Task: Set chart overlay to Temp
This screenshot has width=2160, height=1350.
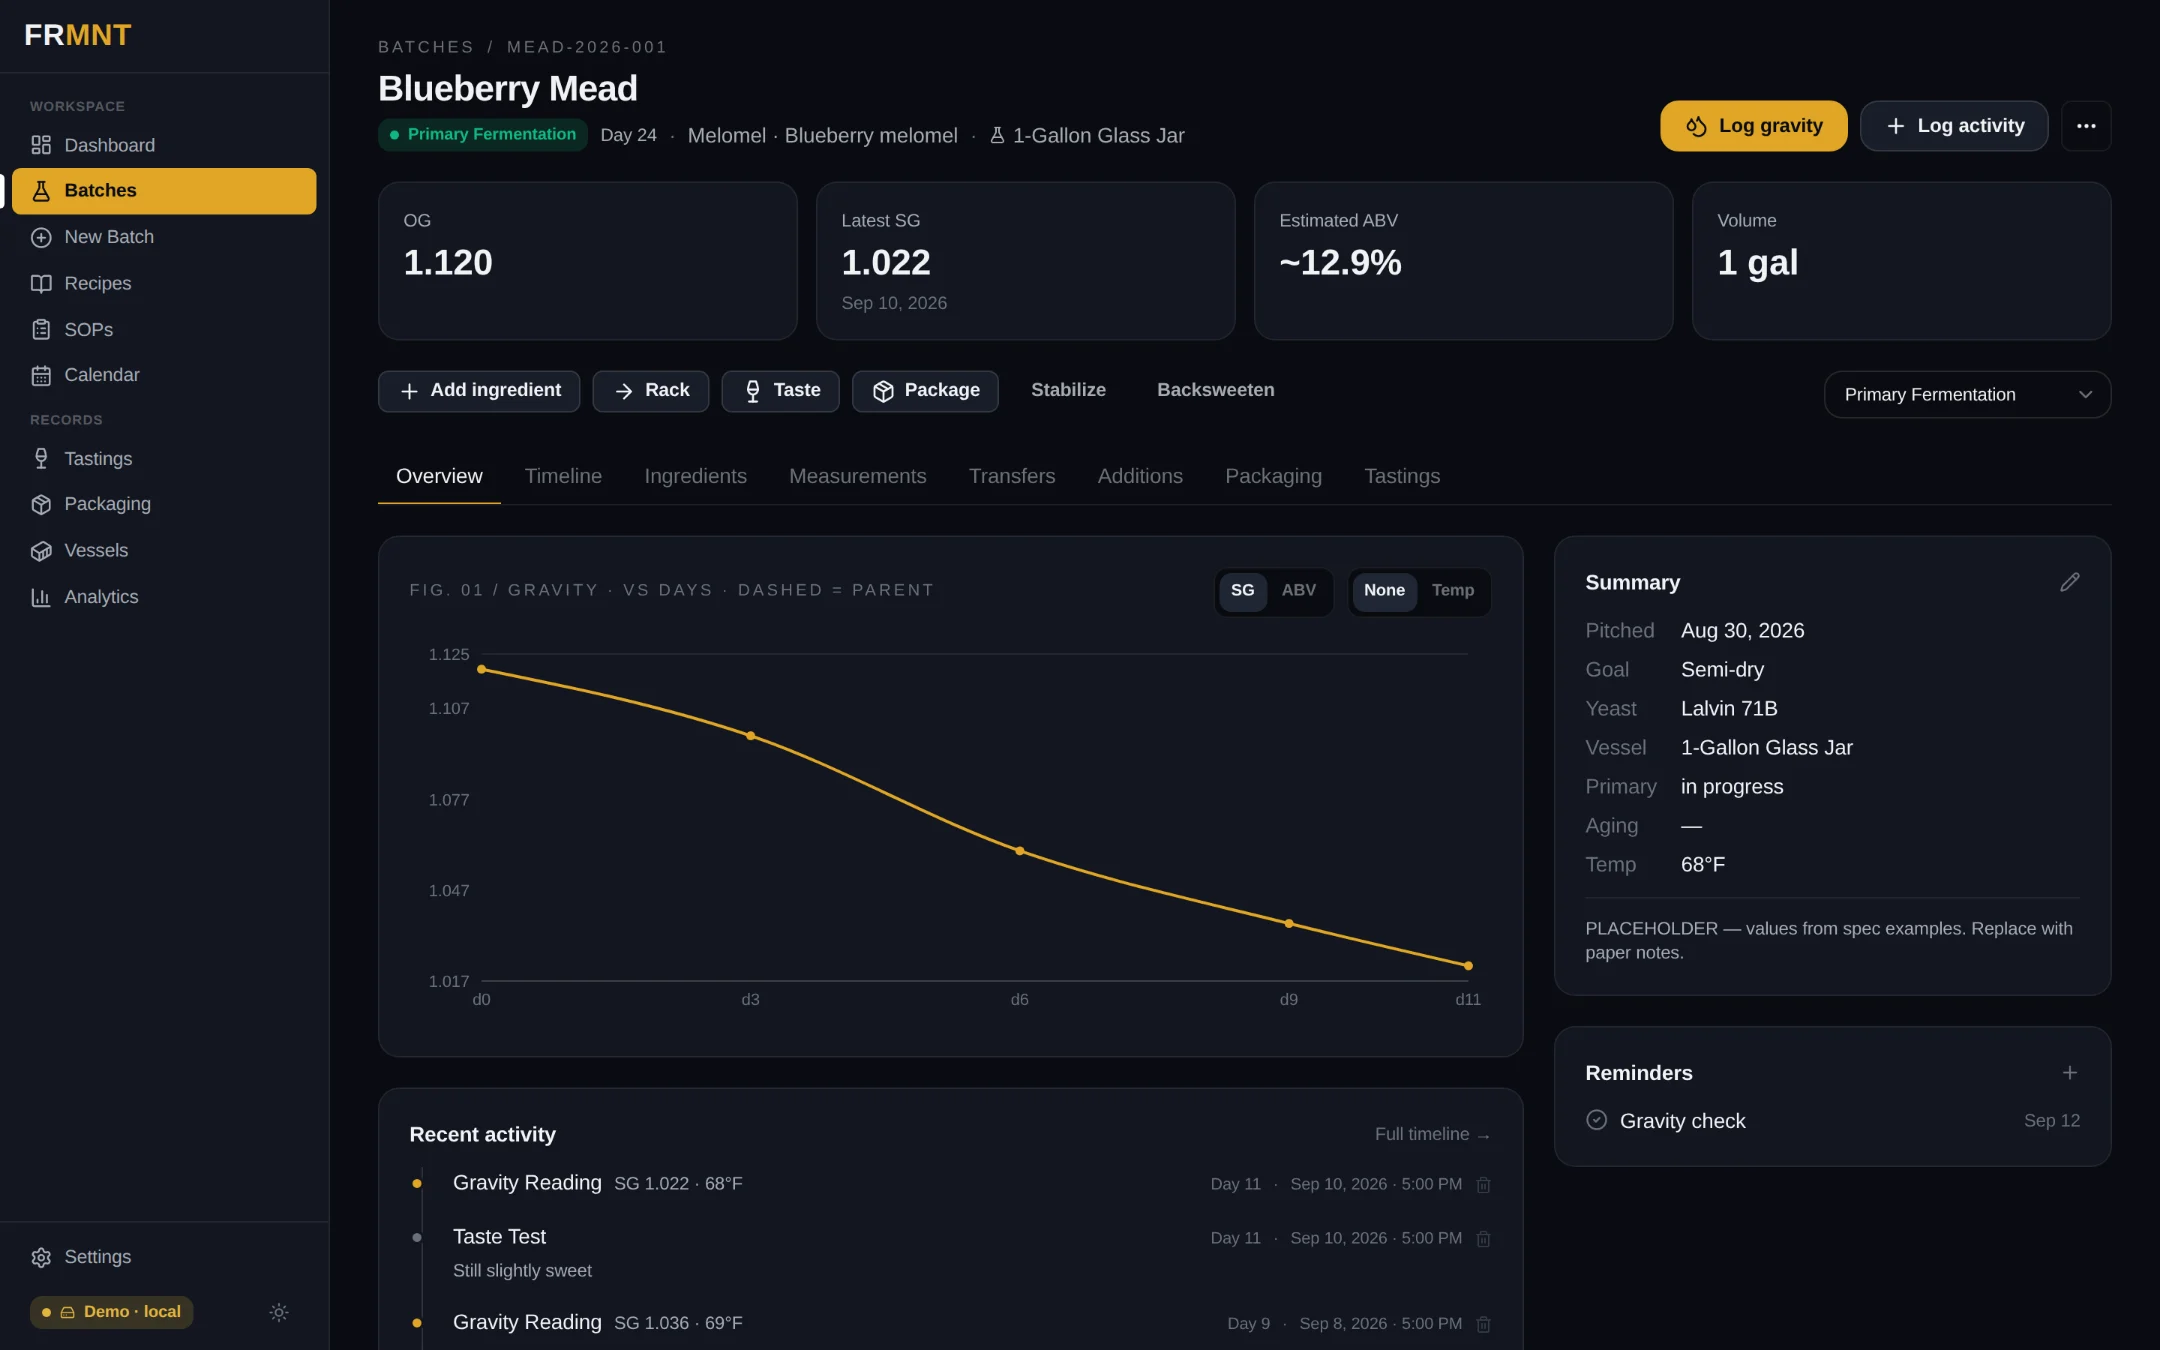Action: coord(1453,591)
